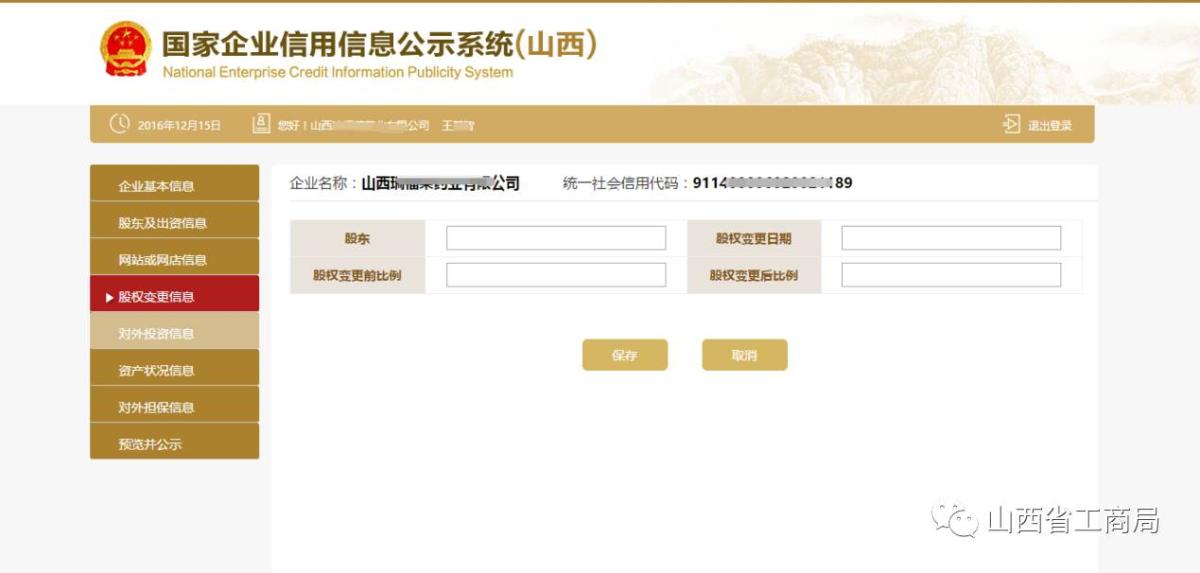Click the WeChat logo watermark
The height and width of the screenshot is (573, 1200).
tap(955, 520)
